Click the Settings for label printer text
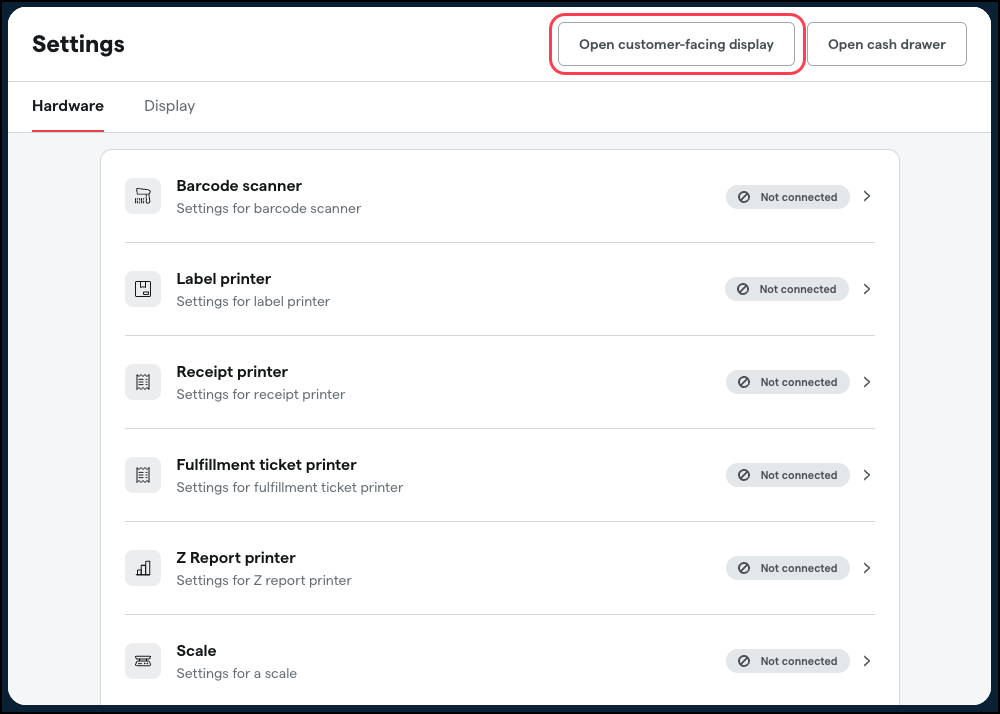This screenshot has width=1000, height=714. point(253,301)
